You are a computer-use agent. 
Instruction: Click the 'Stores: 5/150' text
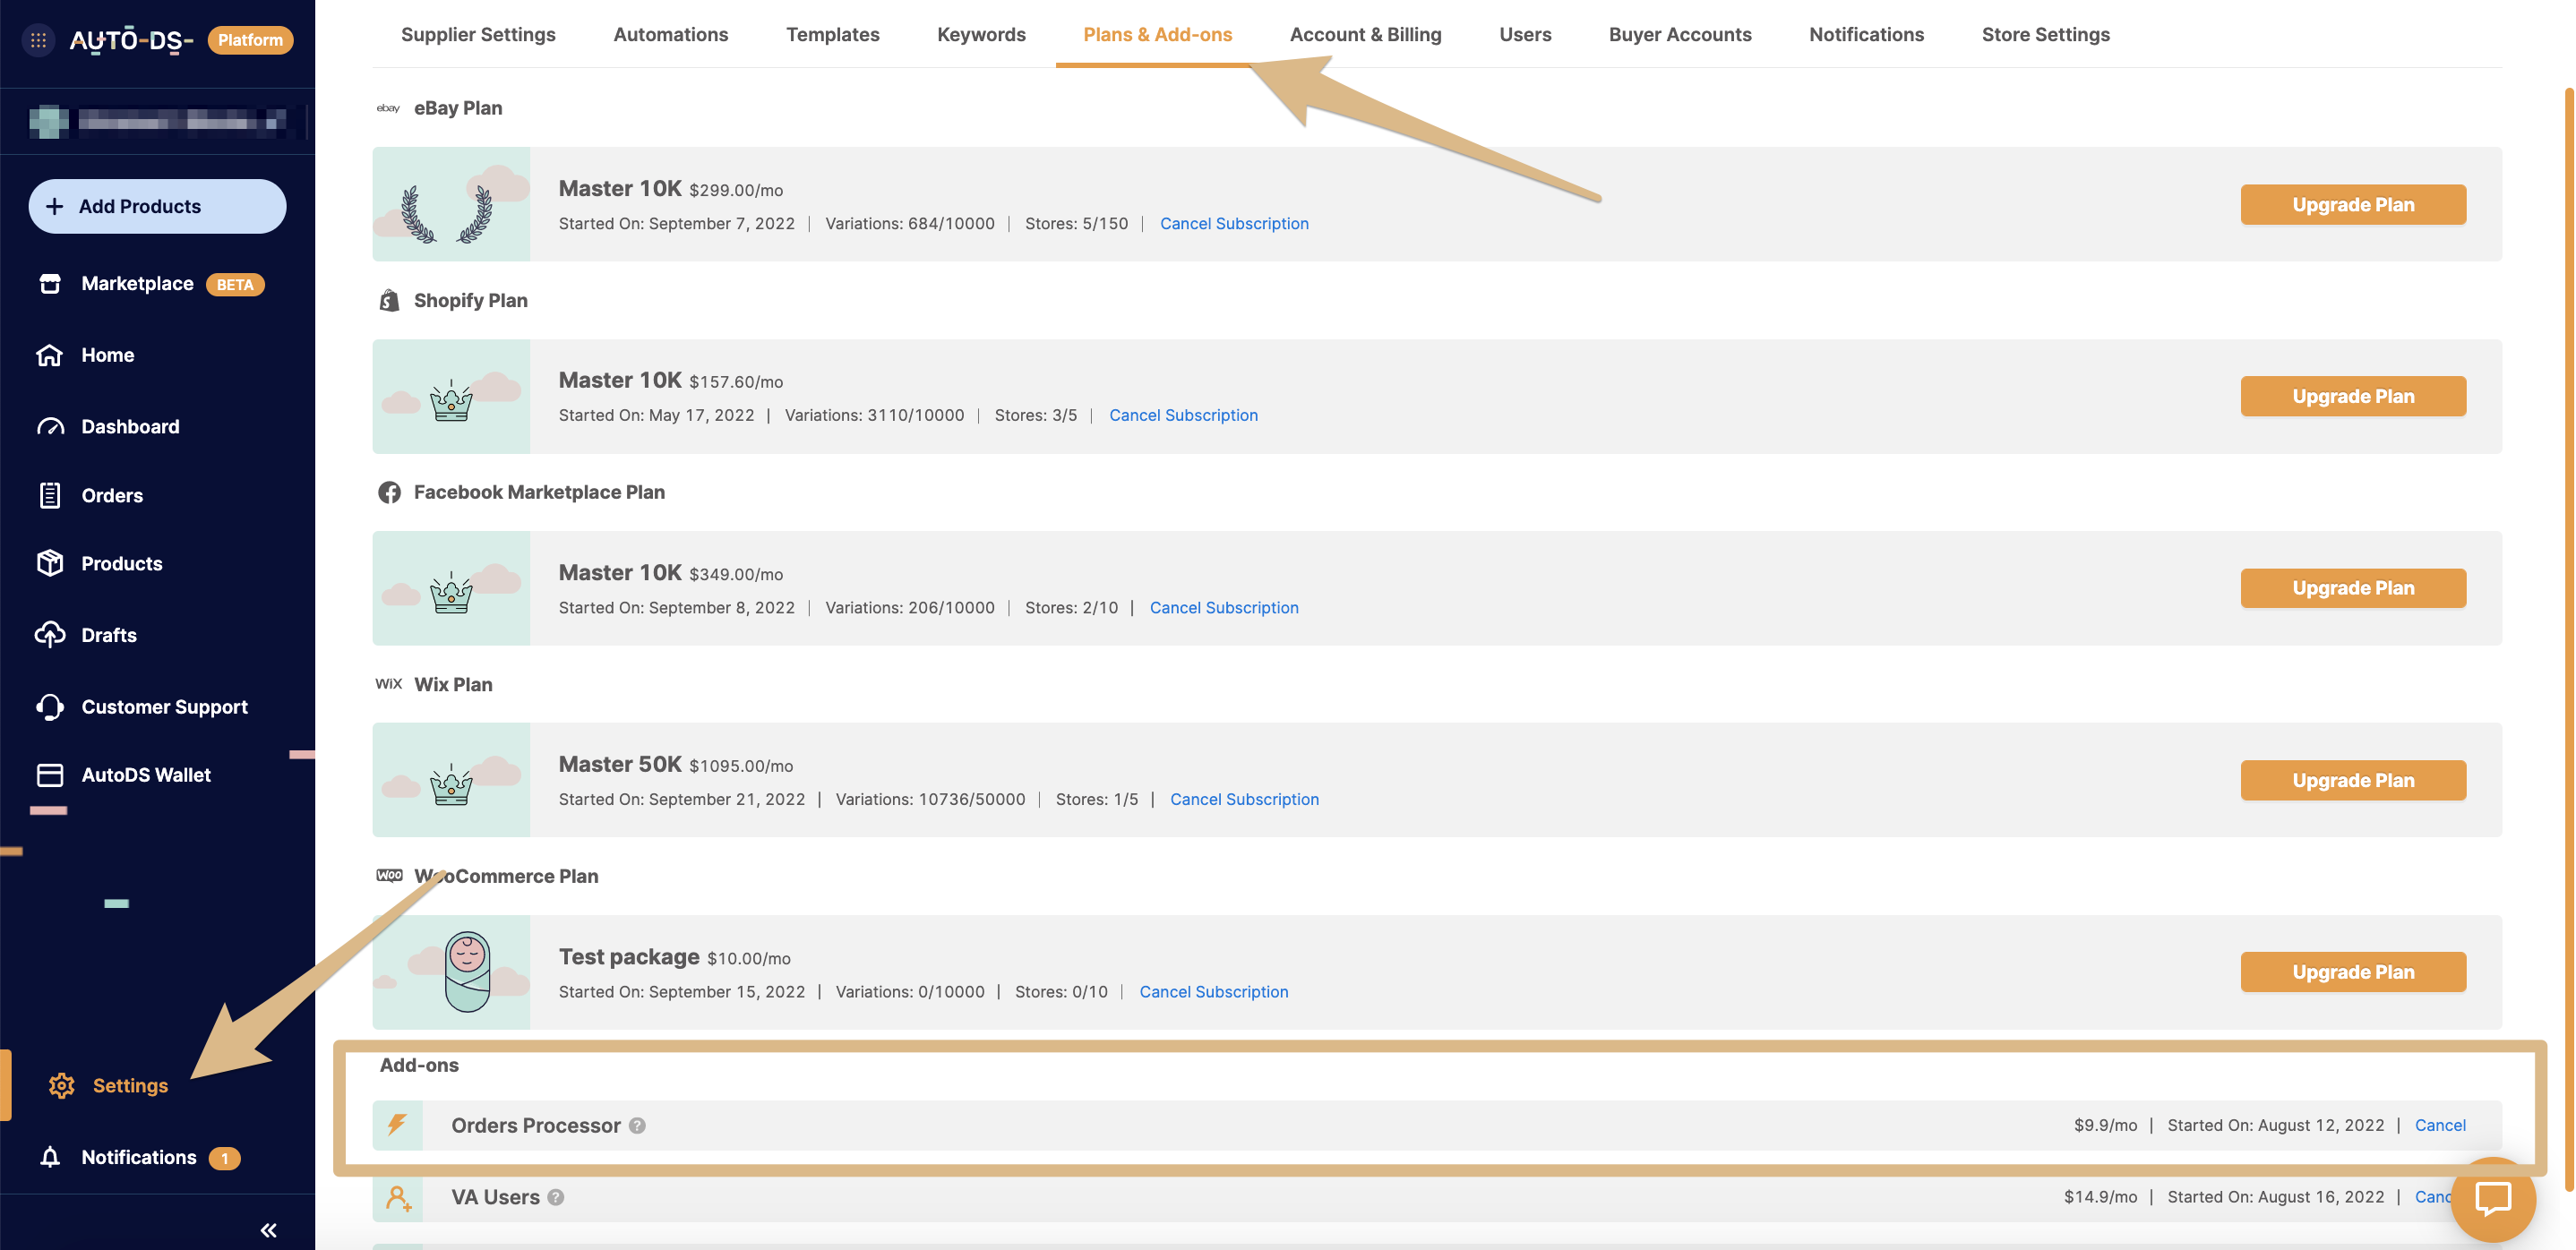tap(1076, 223)
